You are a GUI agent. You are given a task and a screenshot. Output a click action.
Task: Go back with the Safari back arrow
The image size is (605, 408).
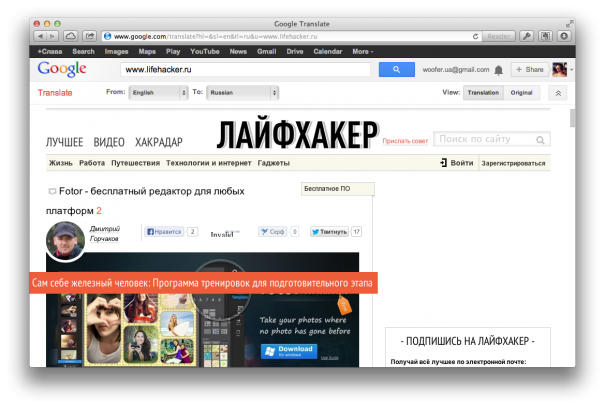click(40, 36)
